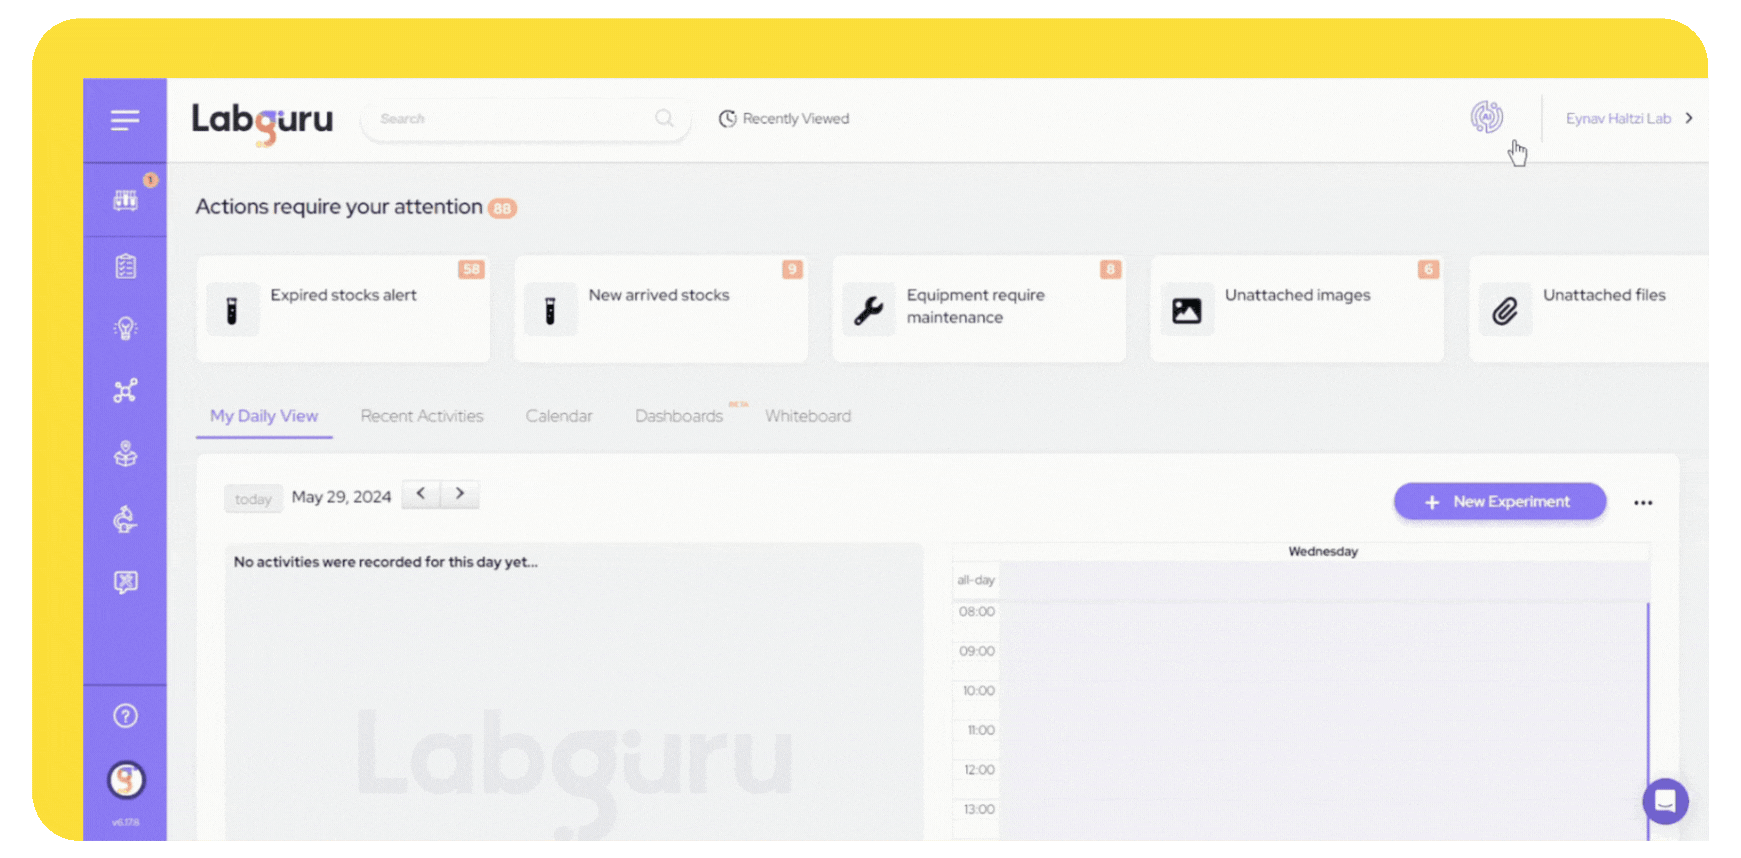Expand the Eynav Haltzi Lab account chevron
This screenshot has width=1741, height=858.
1689,118
